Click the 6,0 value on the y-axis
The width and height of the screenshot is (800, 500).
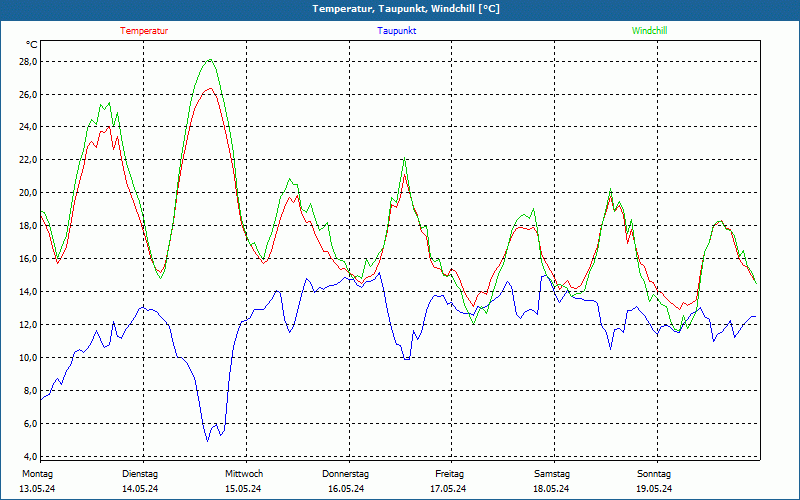[30, 423]
